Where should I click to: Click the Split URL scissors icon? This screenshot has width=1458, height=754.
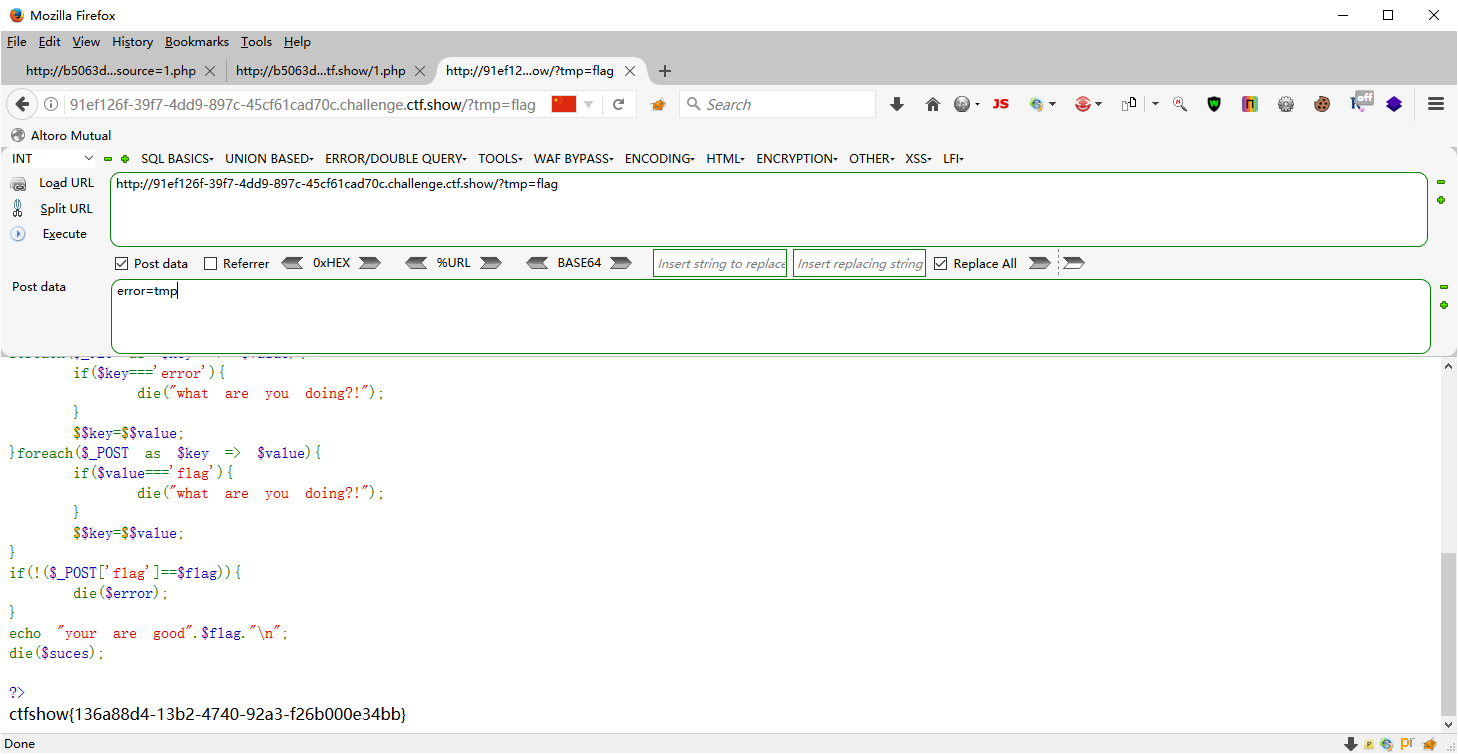(x=18, y=208)
